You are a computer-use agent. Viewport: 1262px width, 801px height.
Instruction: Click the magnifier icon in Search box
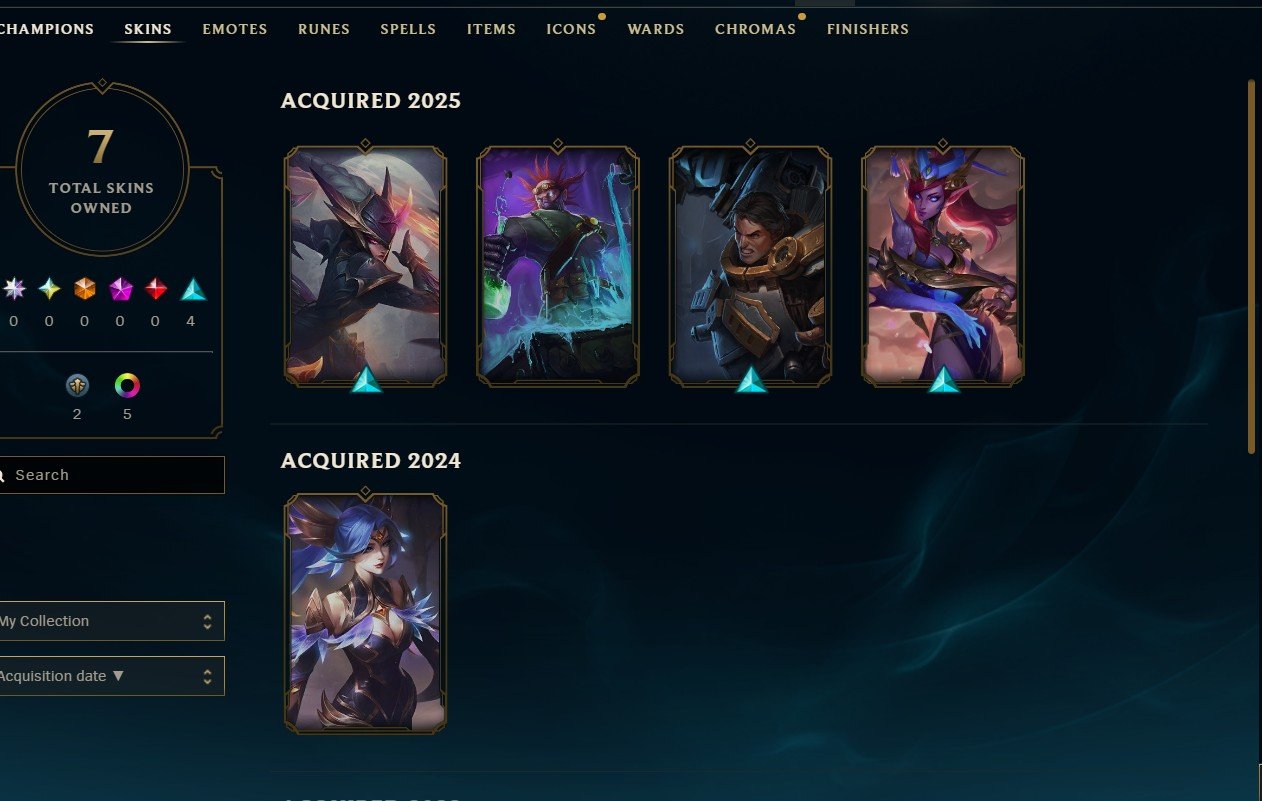(2, 475)
